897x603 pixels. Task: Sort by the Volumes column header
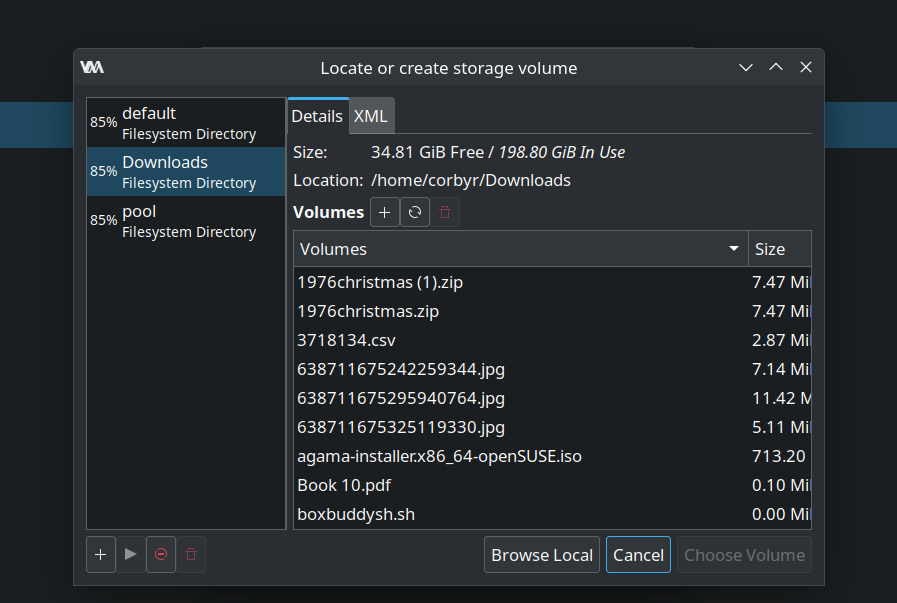(x=521, y=249)
